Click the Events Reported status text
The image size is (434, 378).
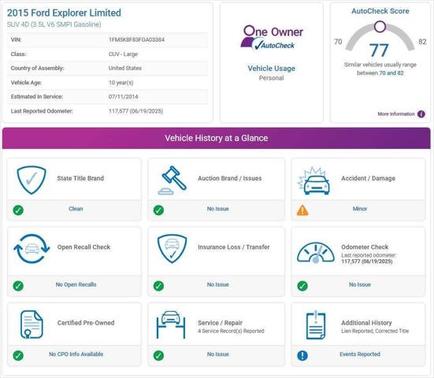tap(360, 354)
